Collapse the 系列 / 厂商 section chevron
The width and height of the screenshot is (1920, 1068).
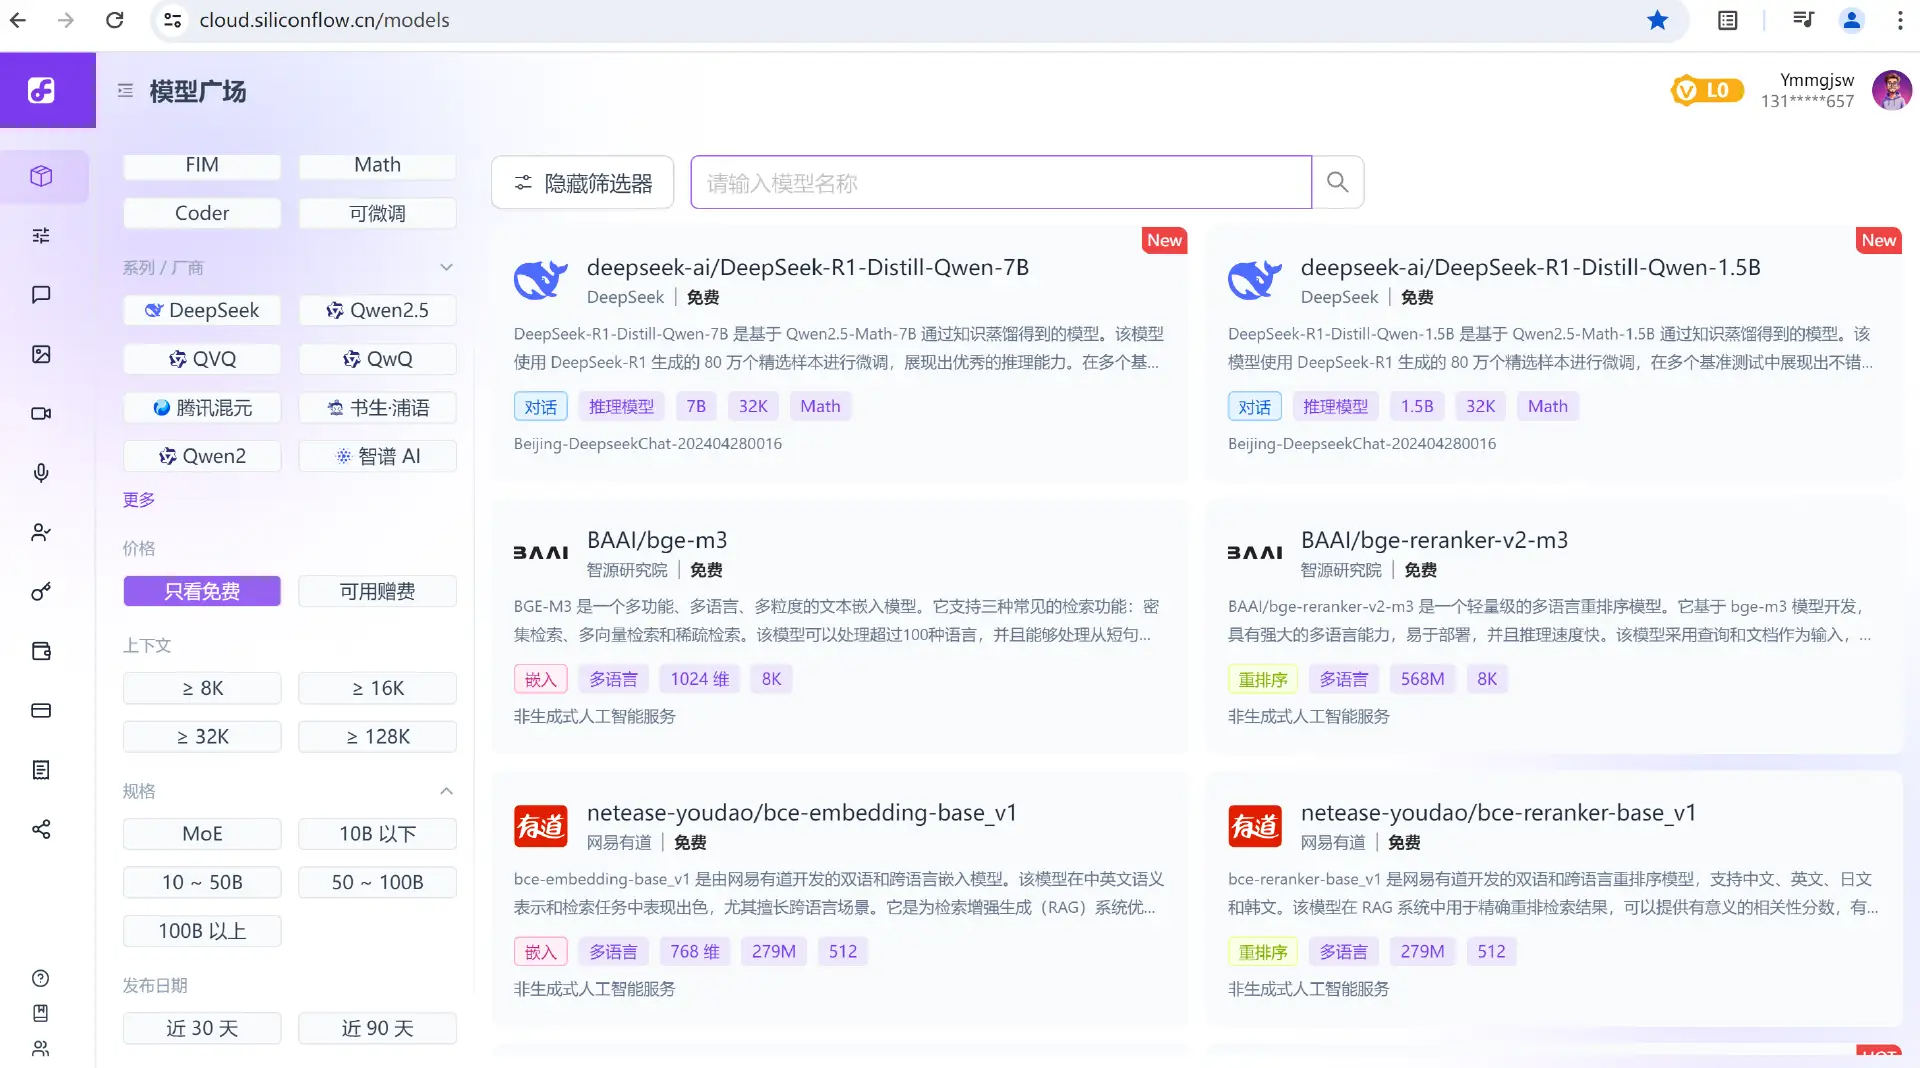pyautogui.click(x=446, y=268)
